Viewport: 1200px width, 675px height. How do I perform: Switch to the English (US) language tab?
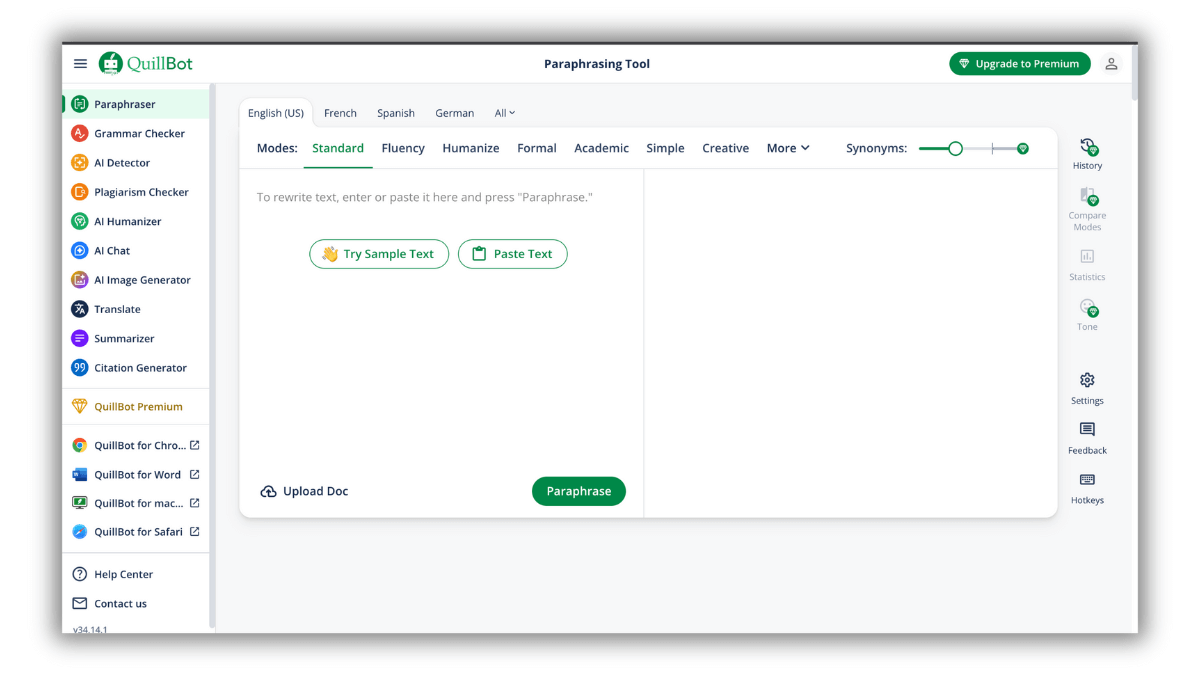tap(276, 113)
